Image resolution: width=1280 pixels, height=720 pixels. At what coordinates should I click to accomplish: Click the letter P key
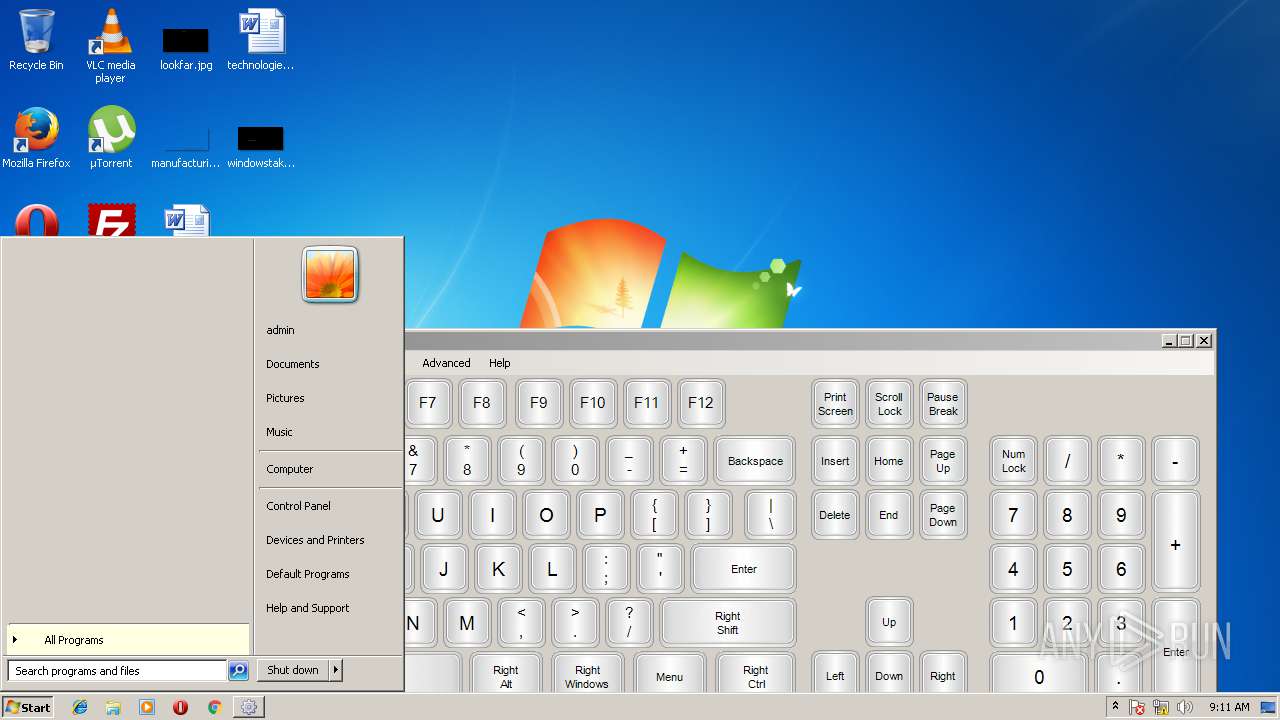point(600,515)
